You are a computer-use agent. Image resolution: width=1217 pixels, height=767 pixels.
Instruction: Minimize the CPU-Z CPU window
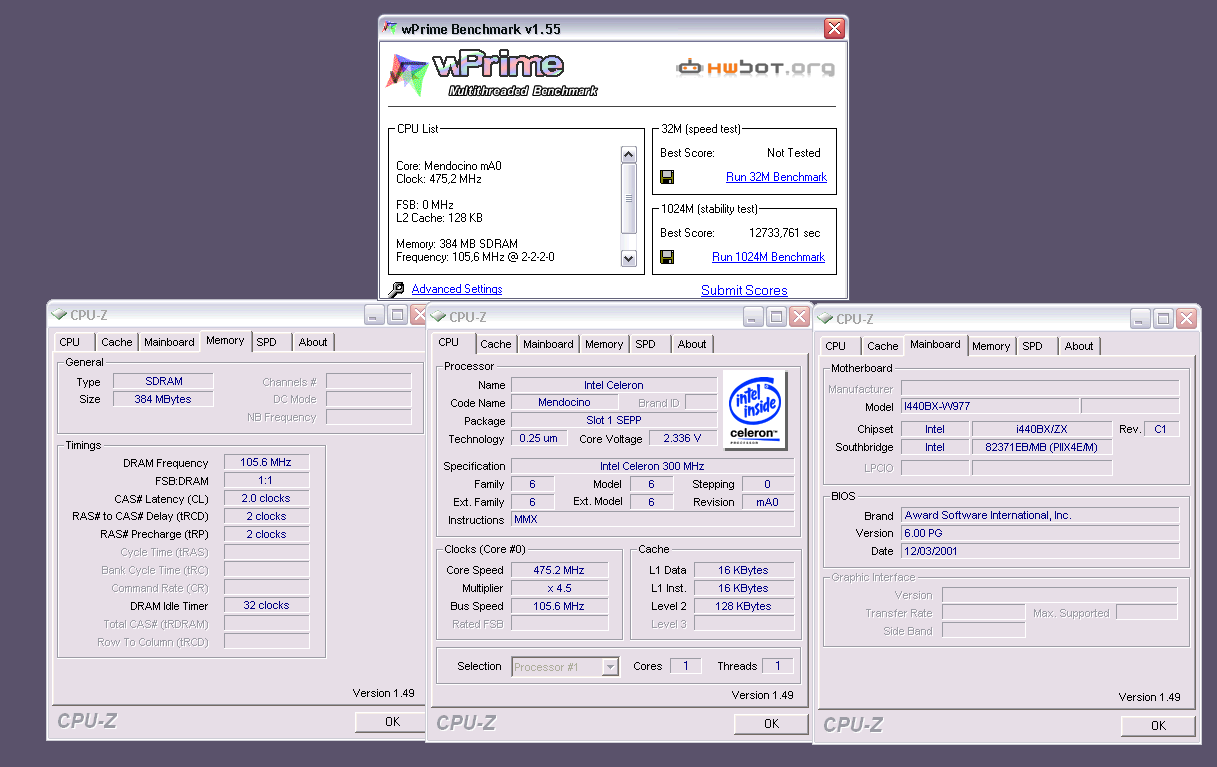[753, 317]
